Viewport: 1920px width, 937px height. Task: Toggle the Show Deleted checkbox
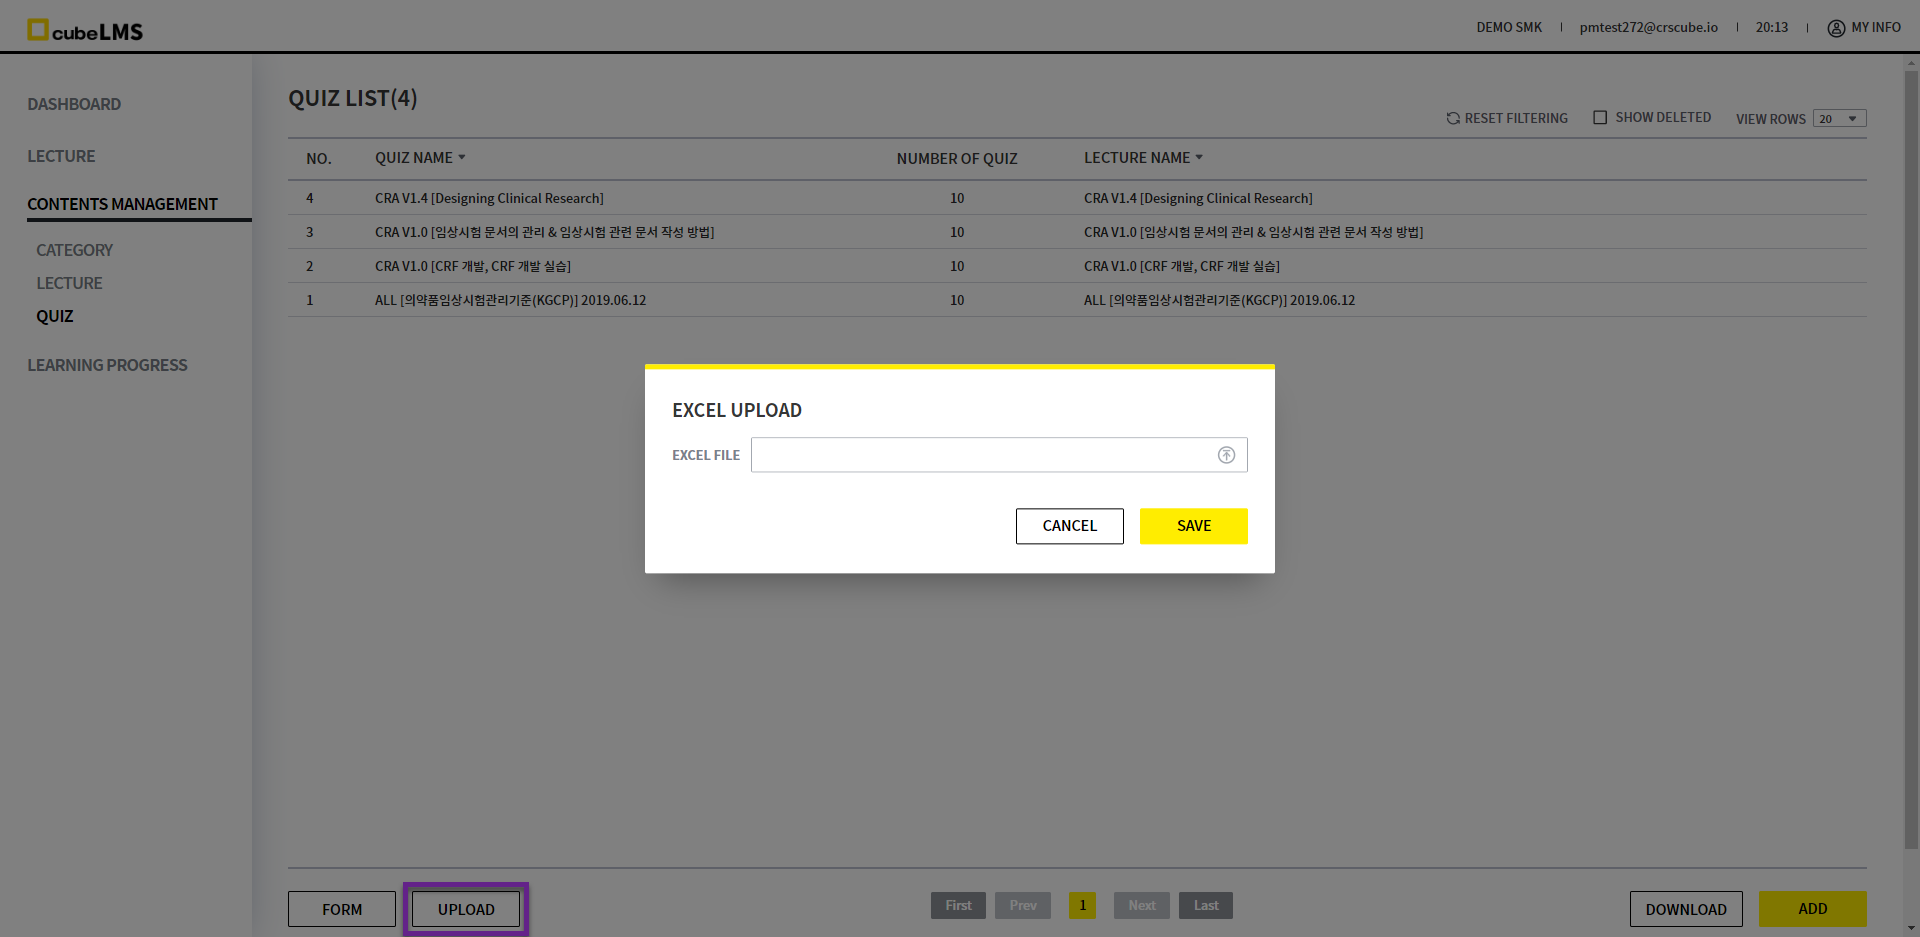[x=1600, y=117]
